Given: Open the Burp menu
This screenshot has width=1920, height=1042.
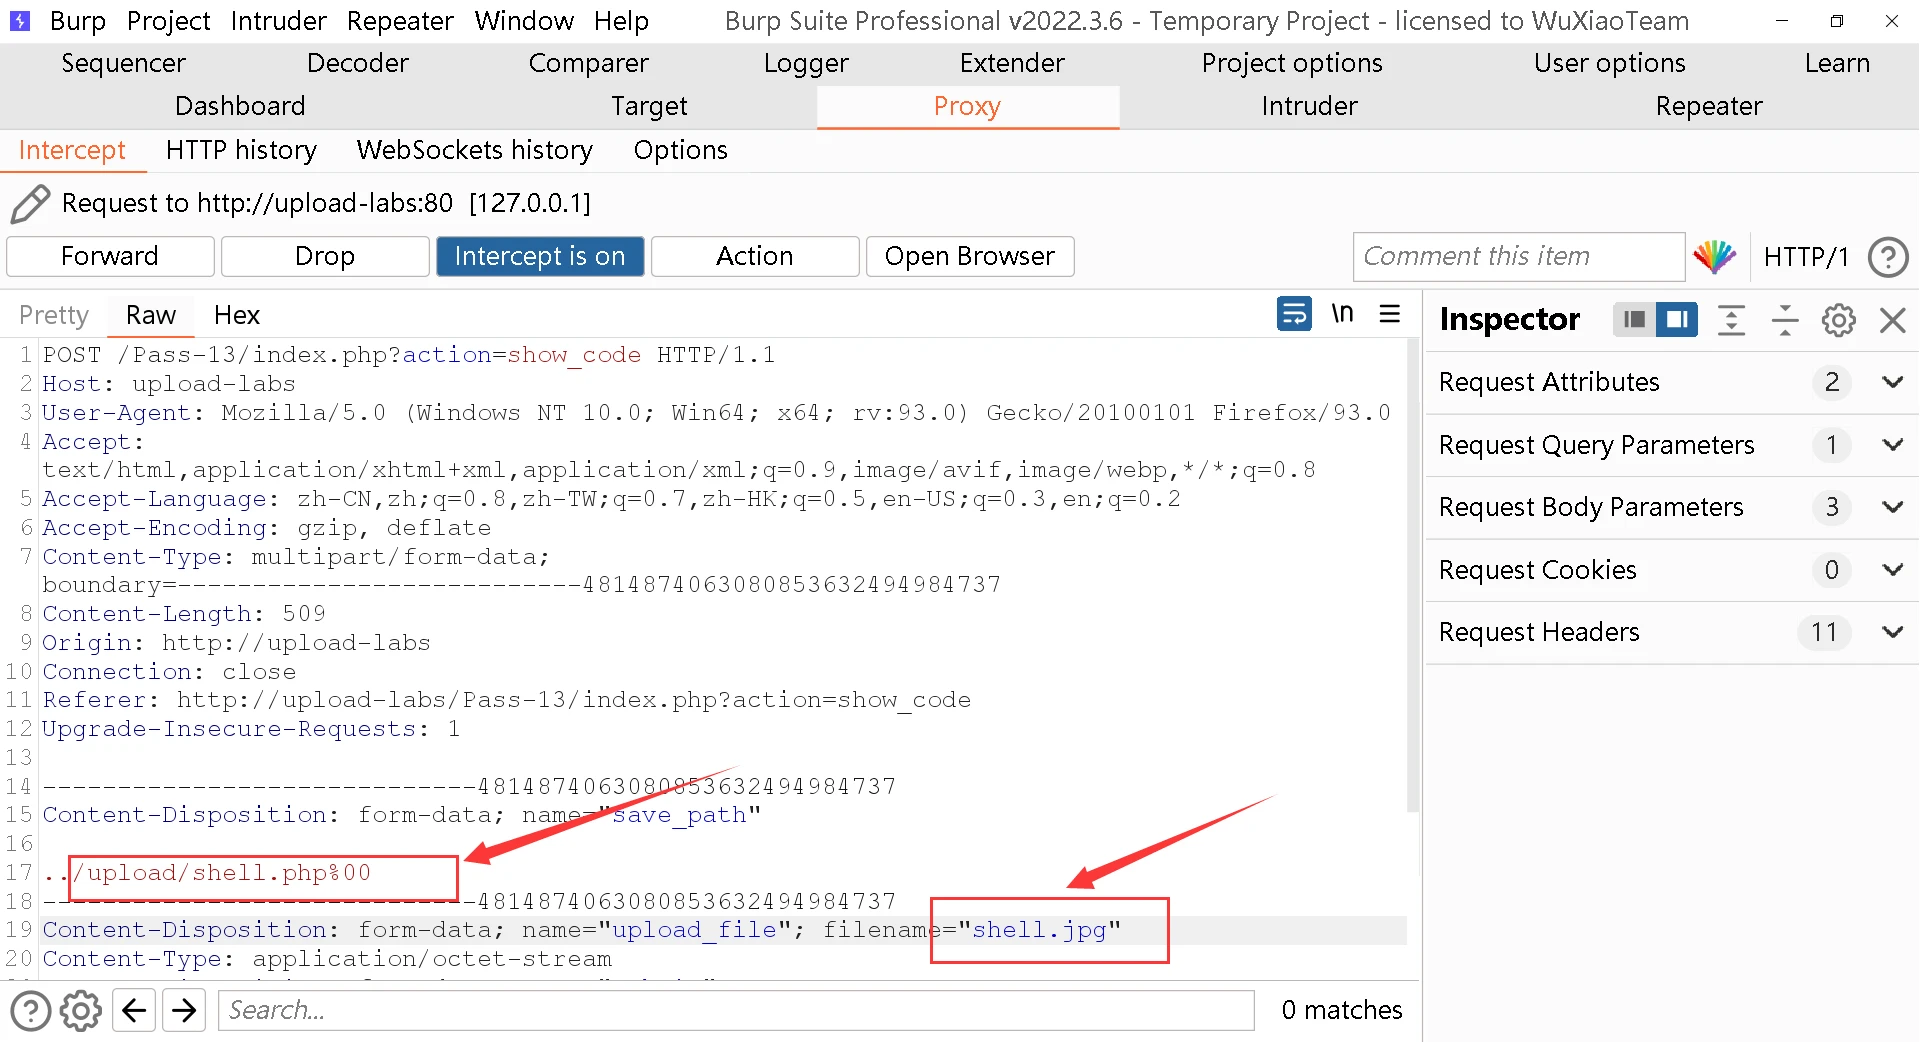Looking at the screenshot, I should (x=78, y=20).
